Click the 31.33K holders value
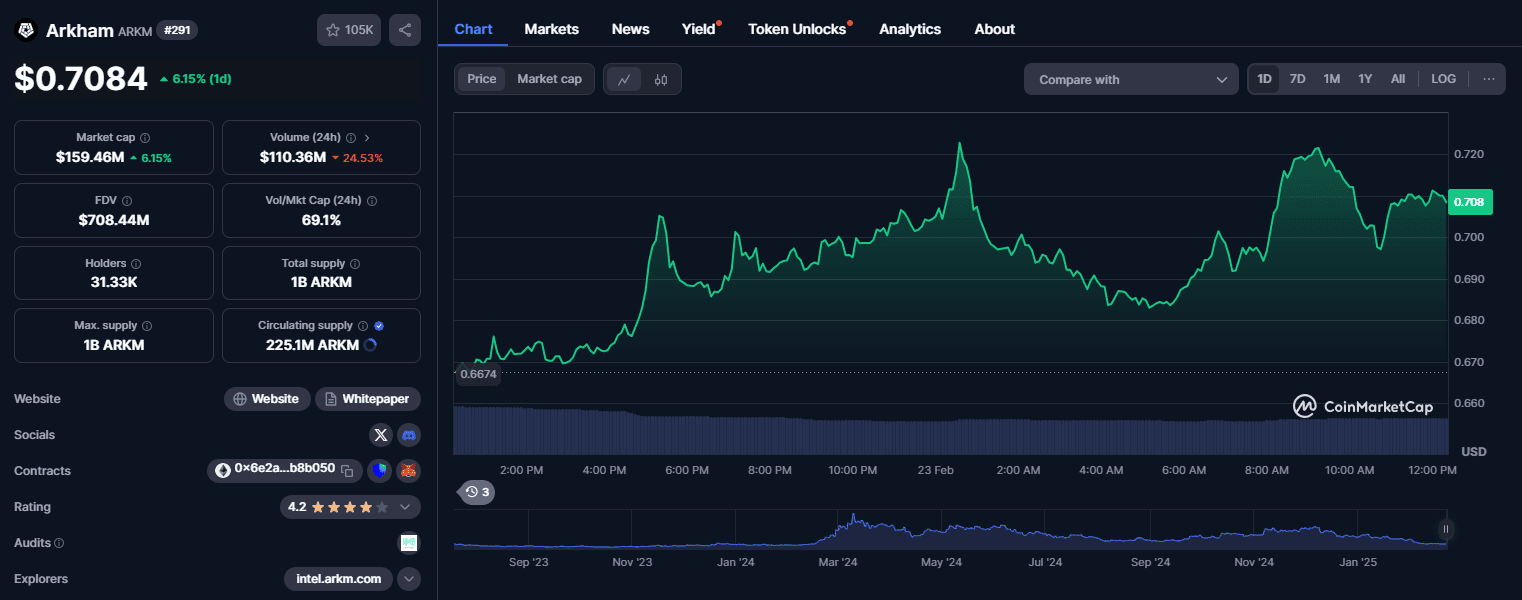 114,282
